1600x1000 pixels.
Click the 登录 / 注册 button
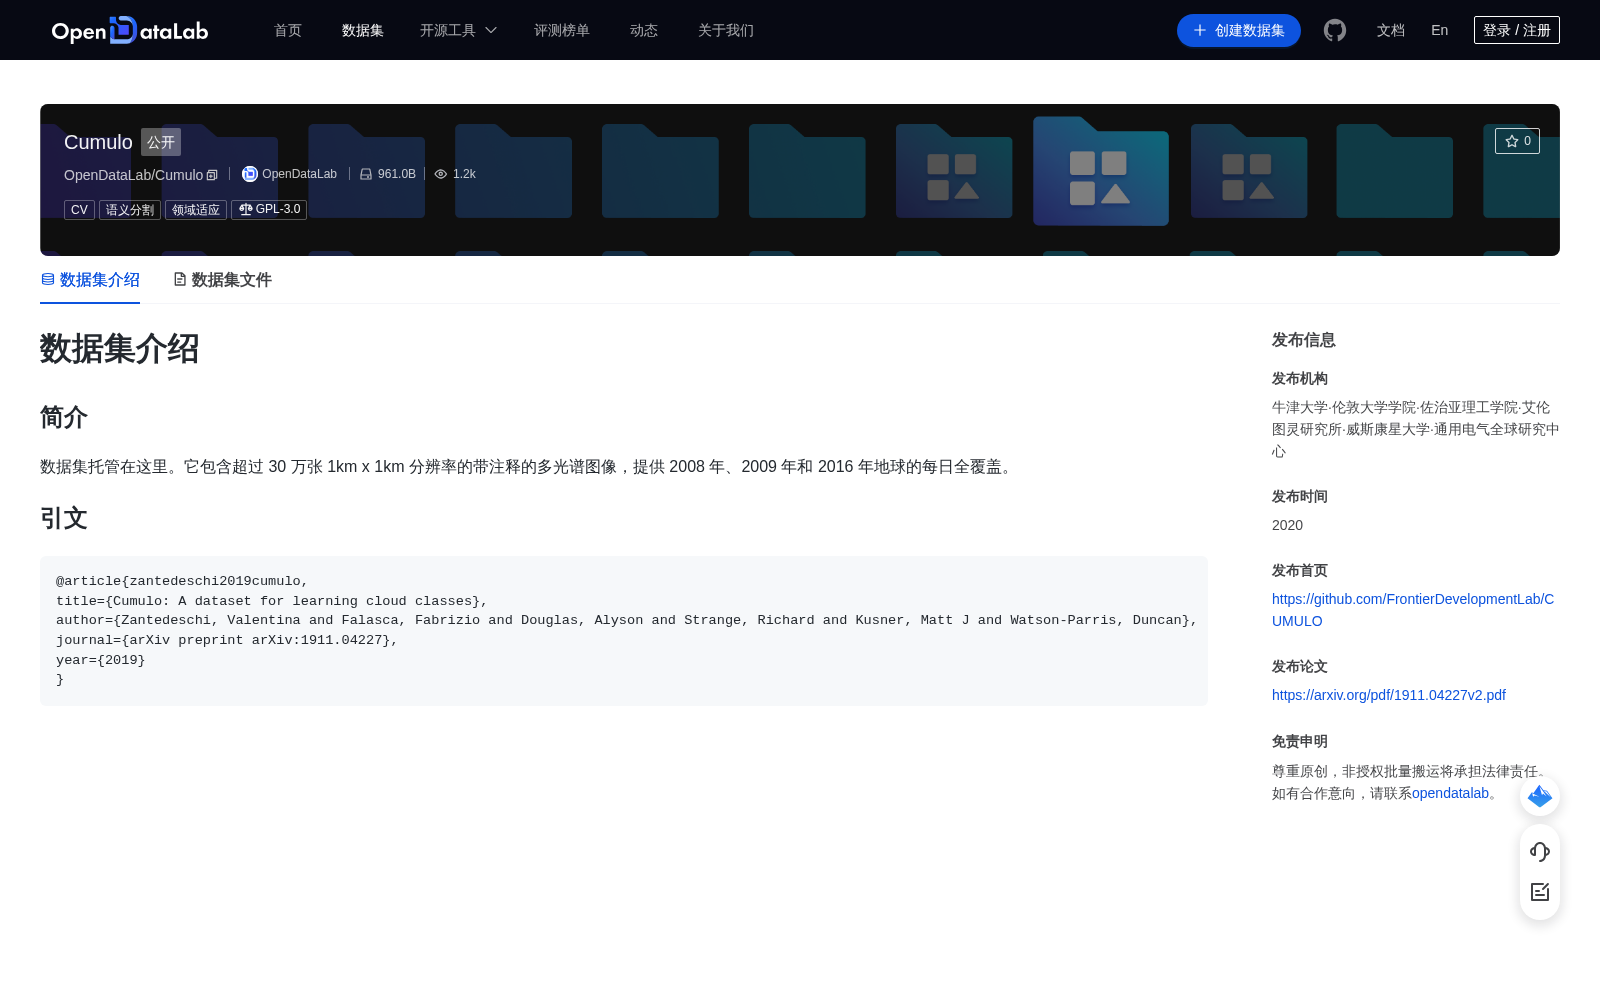pyautogui.click(x=1517, y=30)
